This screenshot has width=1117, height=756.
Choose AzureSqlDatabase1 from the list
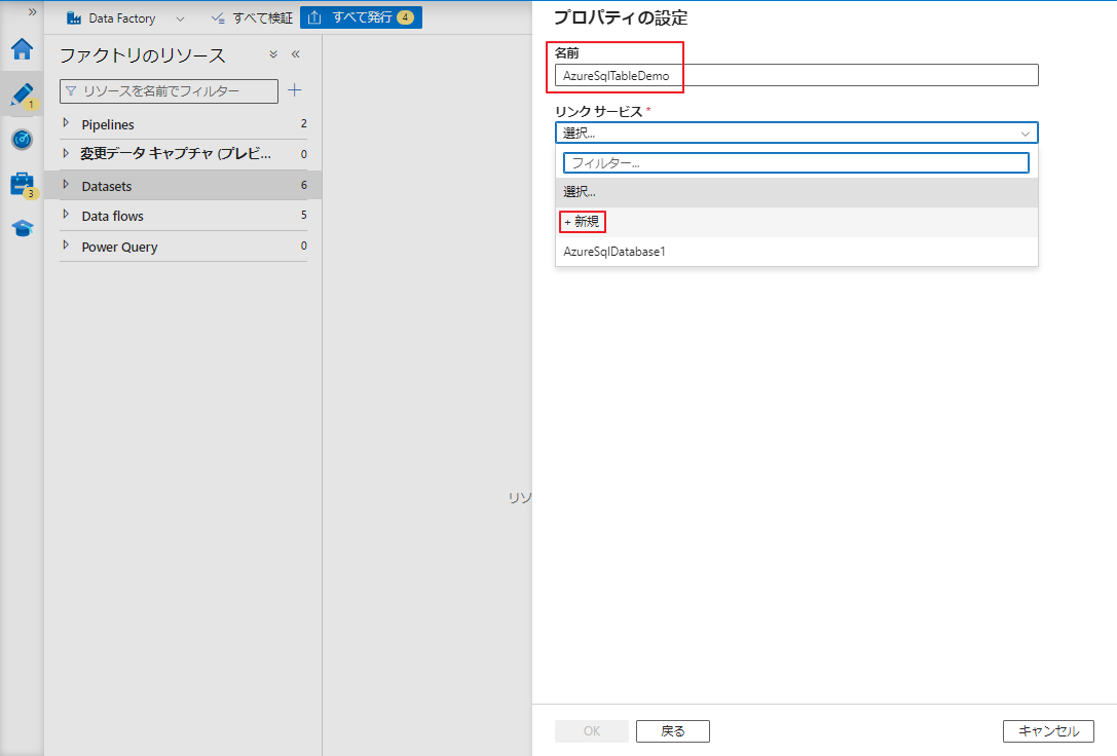click(614, 252)
